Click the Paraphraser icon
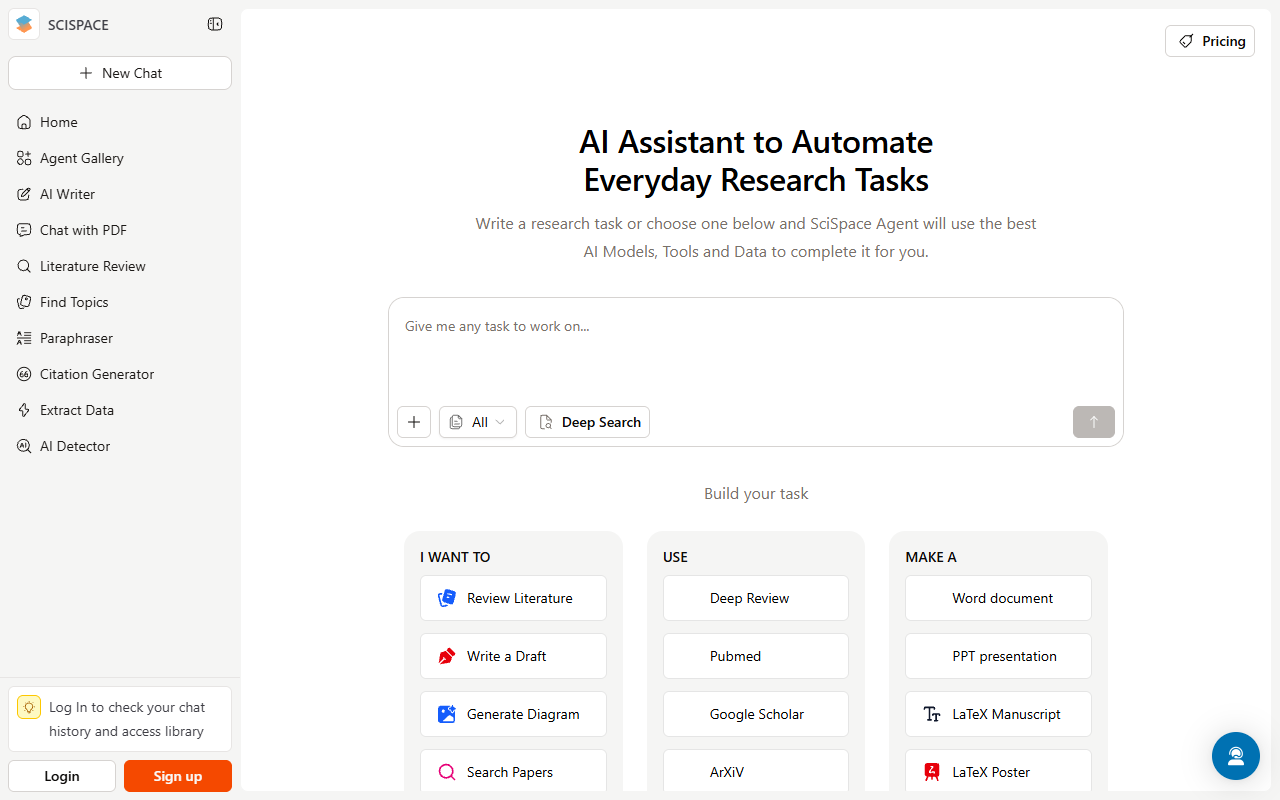The image size is (1280, 800). click(24, 338)
